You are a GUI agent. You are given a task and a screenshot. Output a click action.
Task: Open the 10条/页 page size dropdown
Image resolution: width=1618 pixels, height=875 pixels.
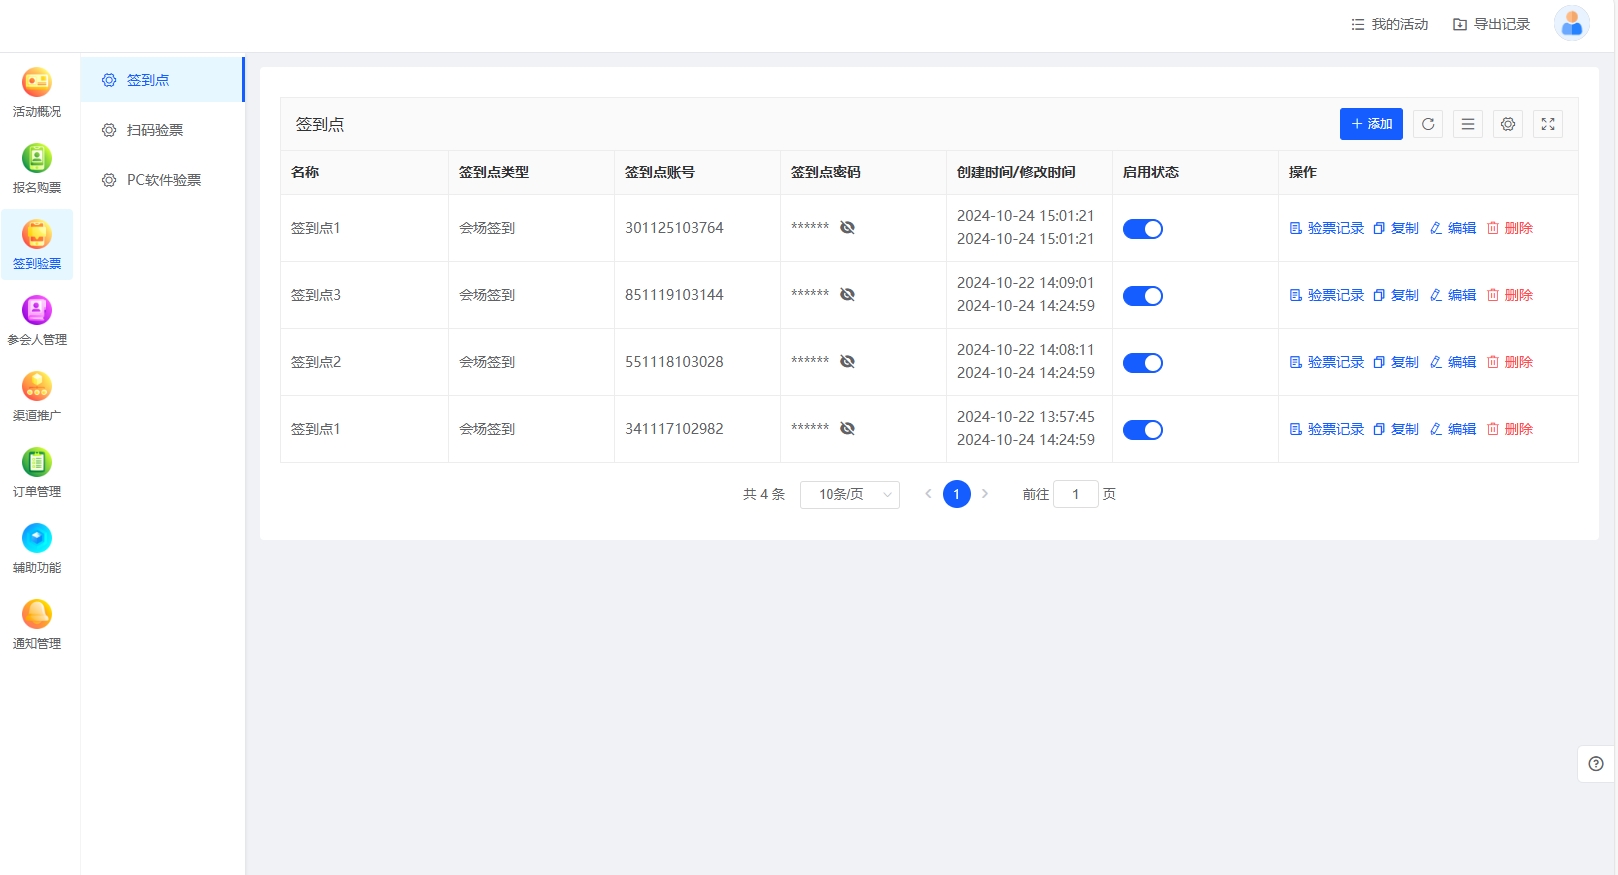click(x=850, y=495)
